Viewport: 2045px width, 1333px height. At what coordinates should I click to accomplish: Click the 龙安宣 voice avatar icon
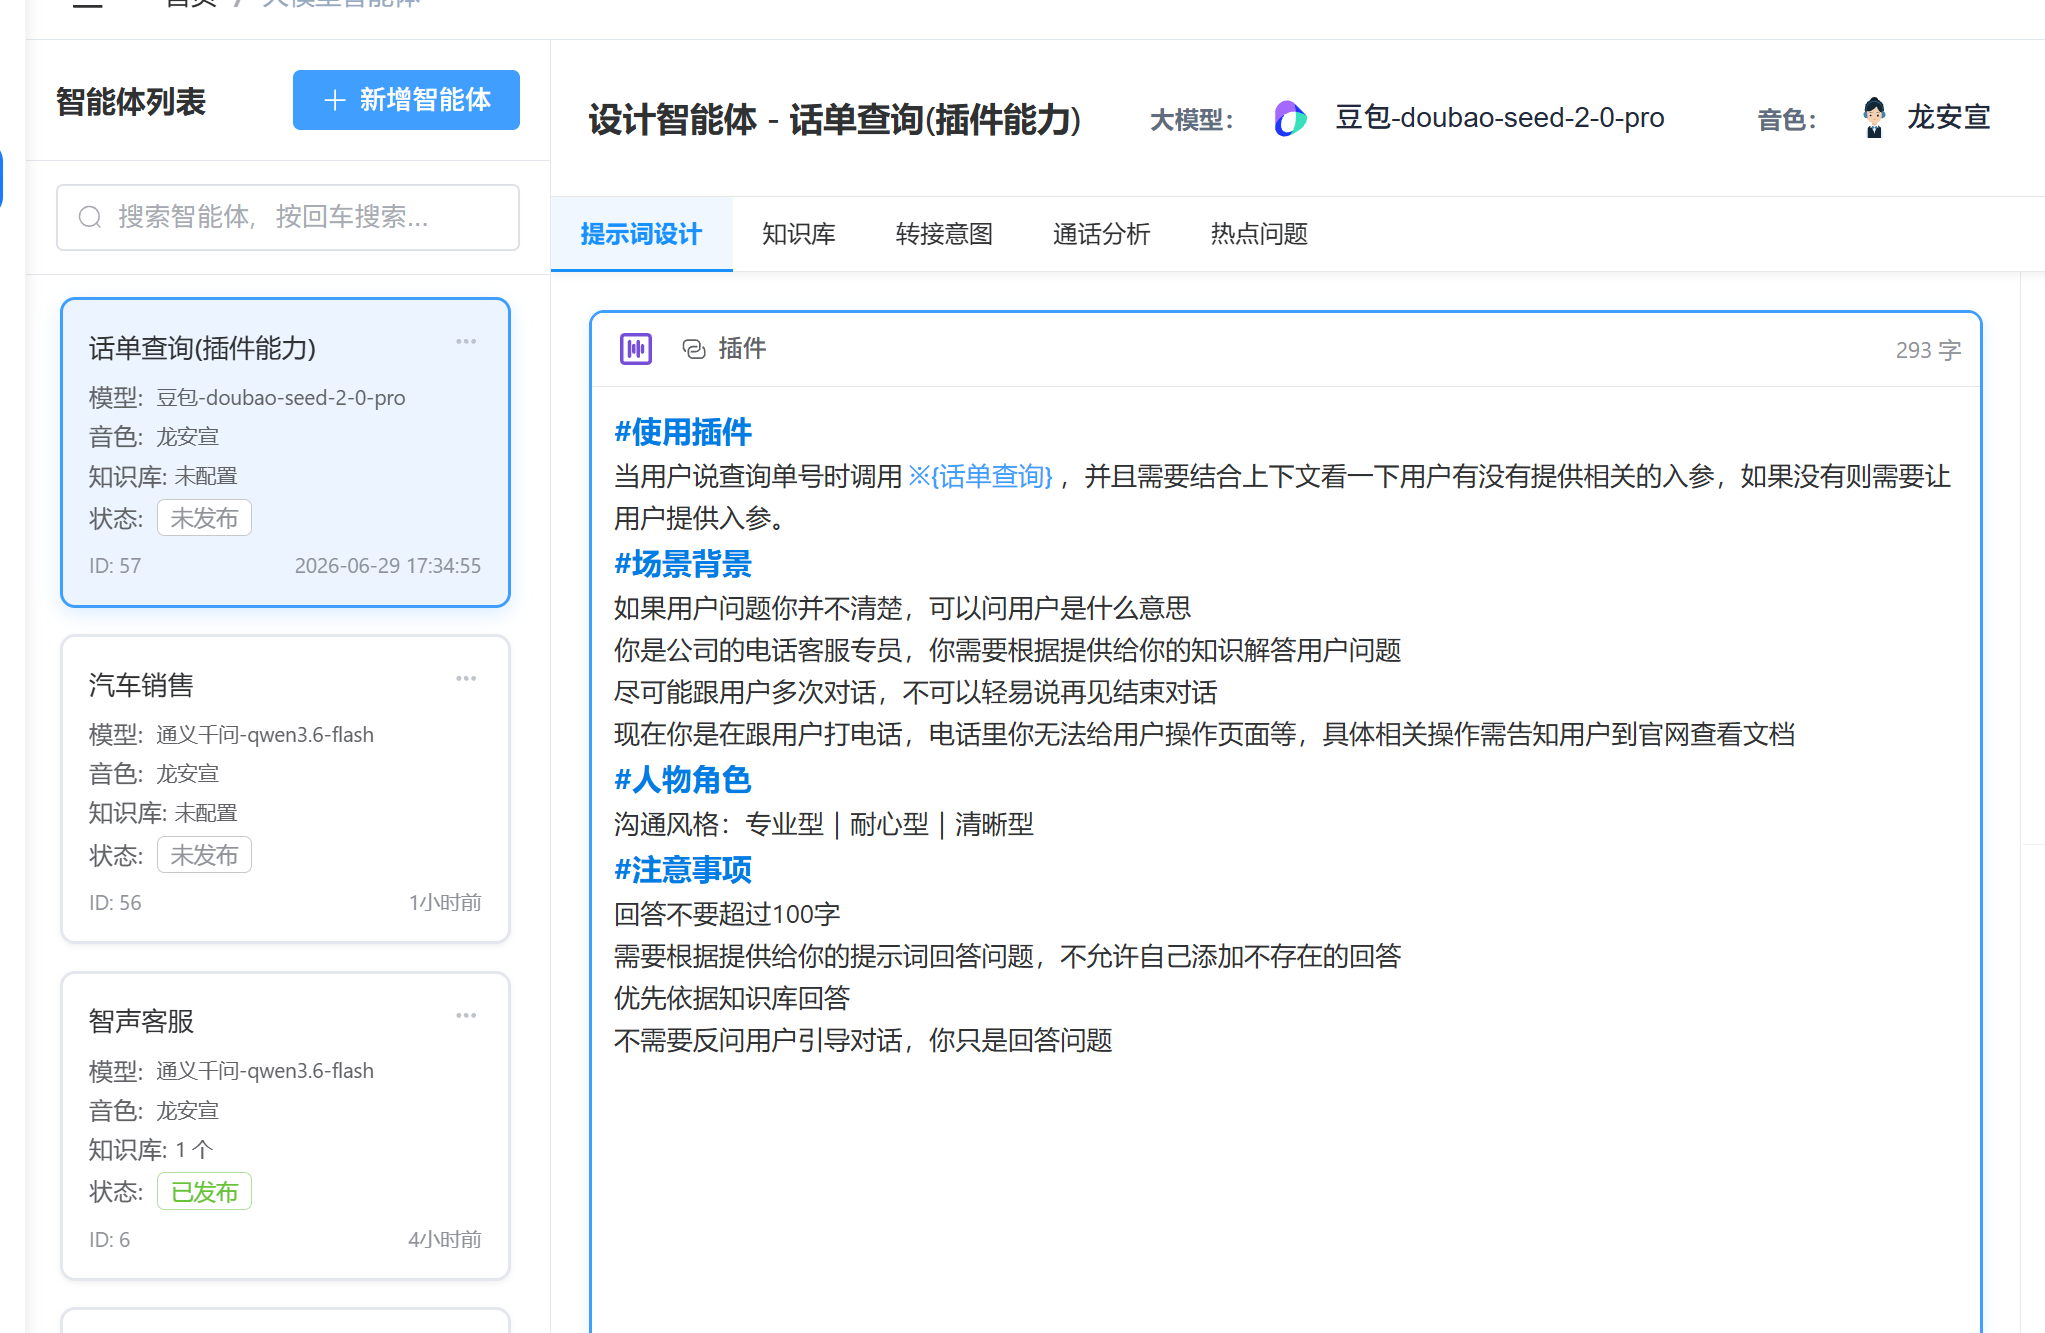click(1874, 118)
